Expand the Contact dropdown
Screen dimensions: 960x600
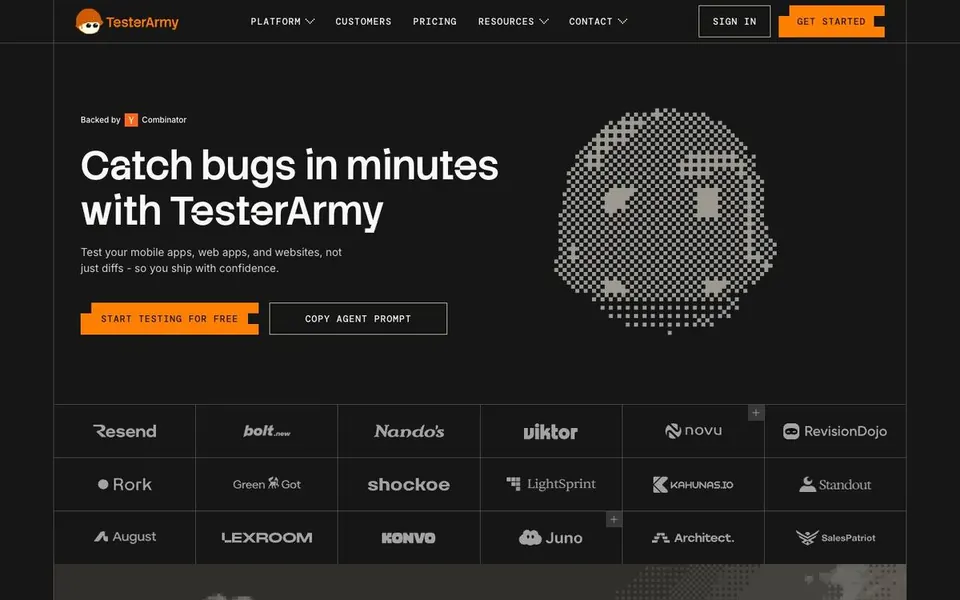[x=598, y=21]
